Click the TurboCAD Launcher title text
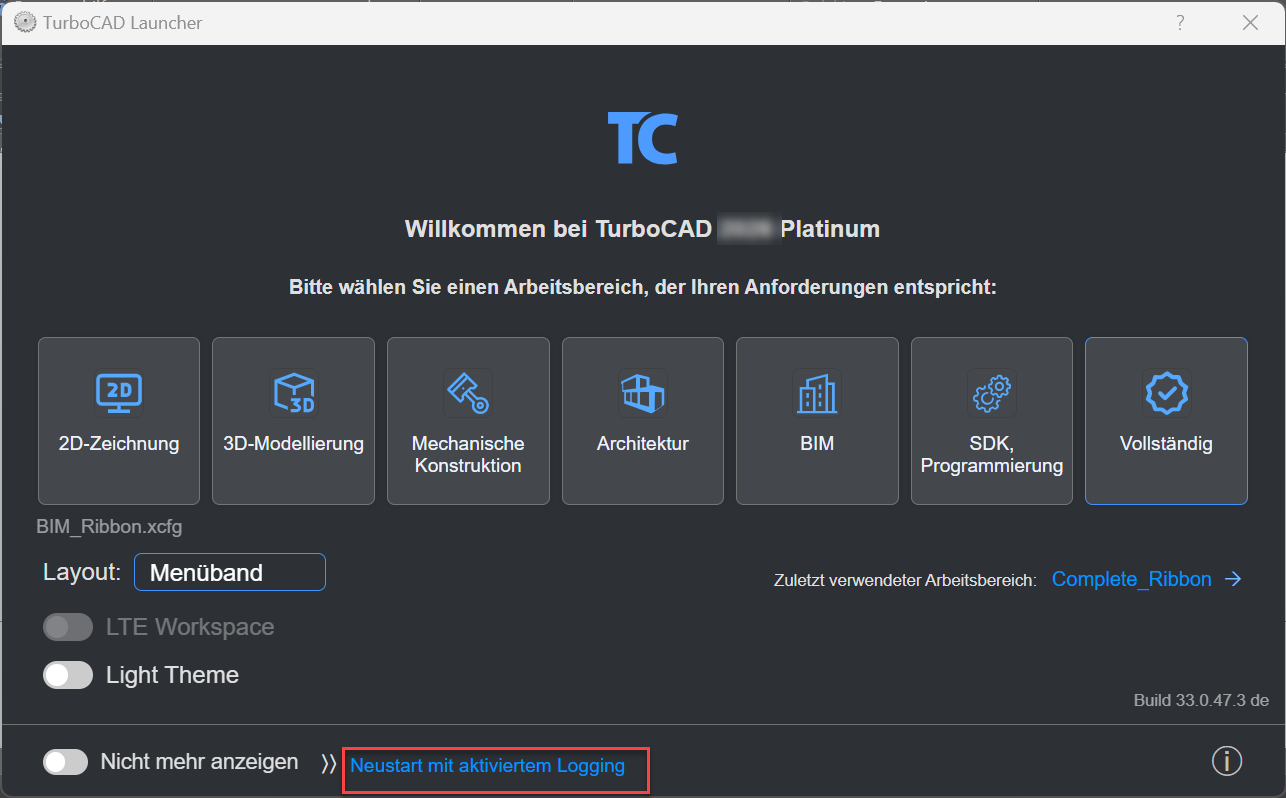 [122, 22]
